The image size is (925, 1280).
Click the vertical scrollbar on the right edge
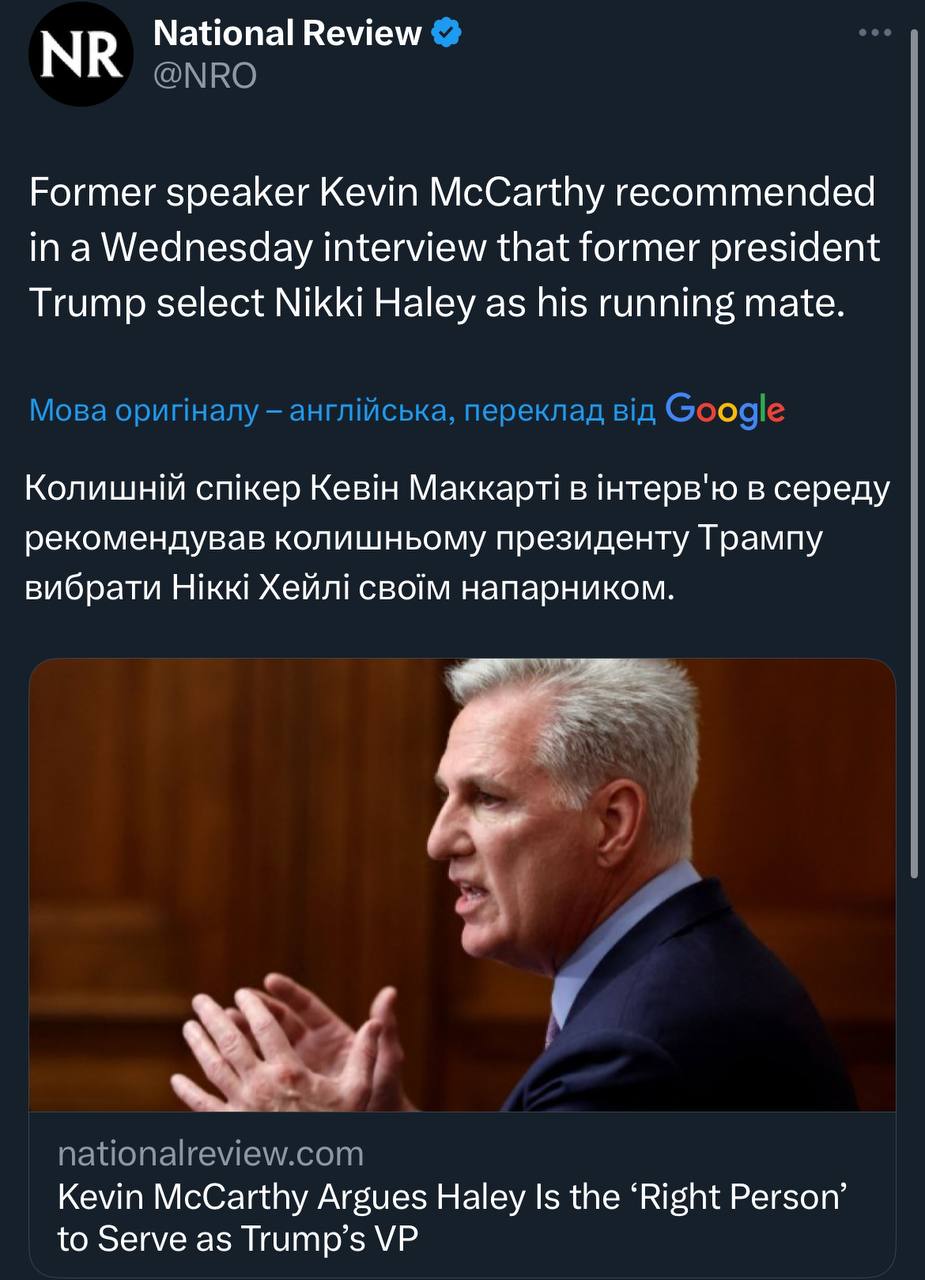coord(914,450)
